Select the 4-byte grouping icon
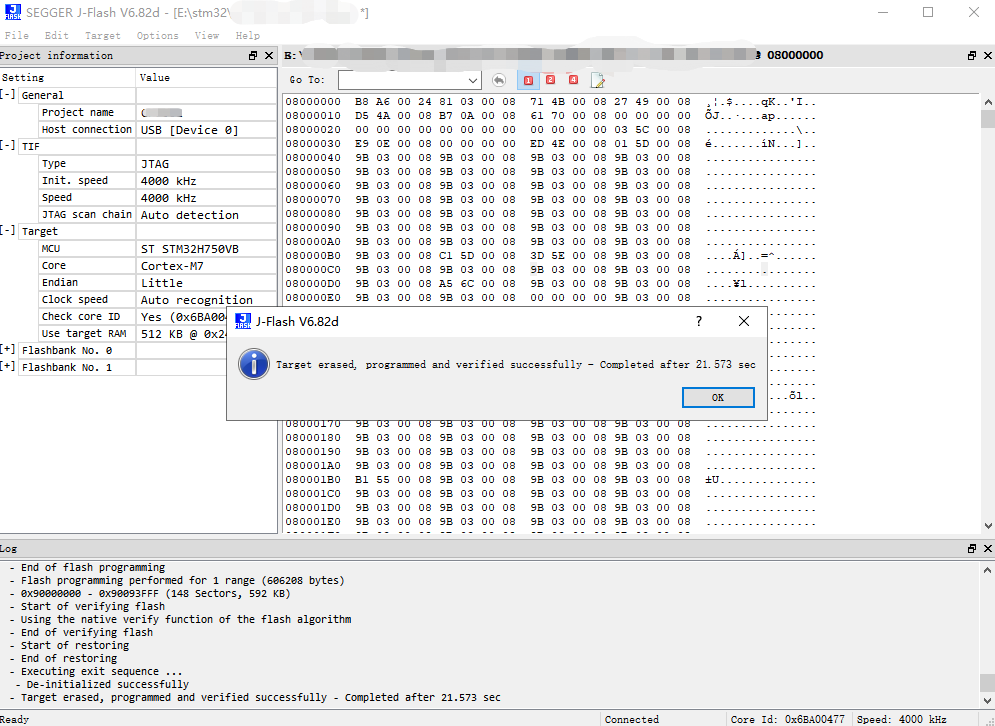The width and height of the screenshot is (995, 726). (573, 80)
